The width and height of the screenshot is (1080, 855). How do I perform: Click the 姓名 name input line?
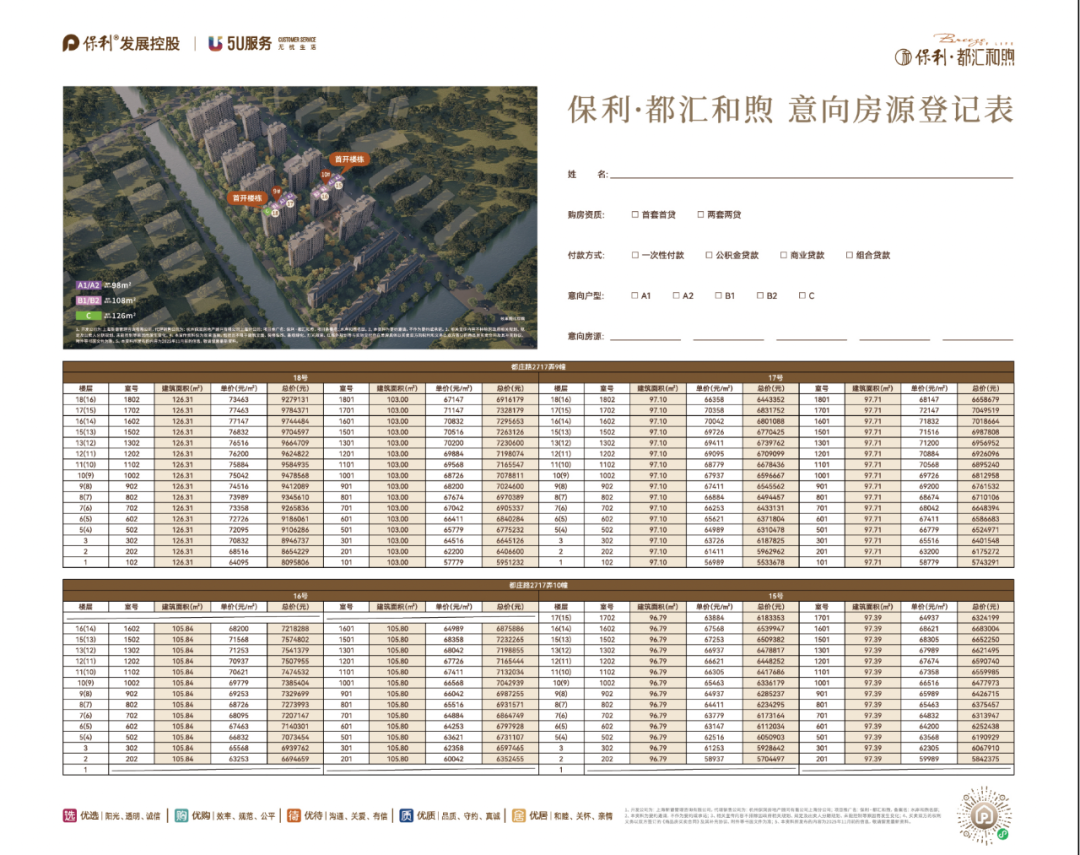810,175
